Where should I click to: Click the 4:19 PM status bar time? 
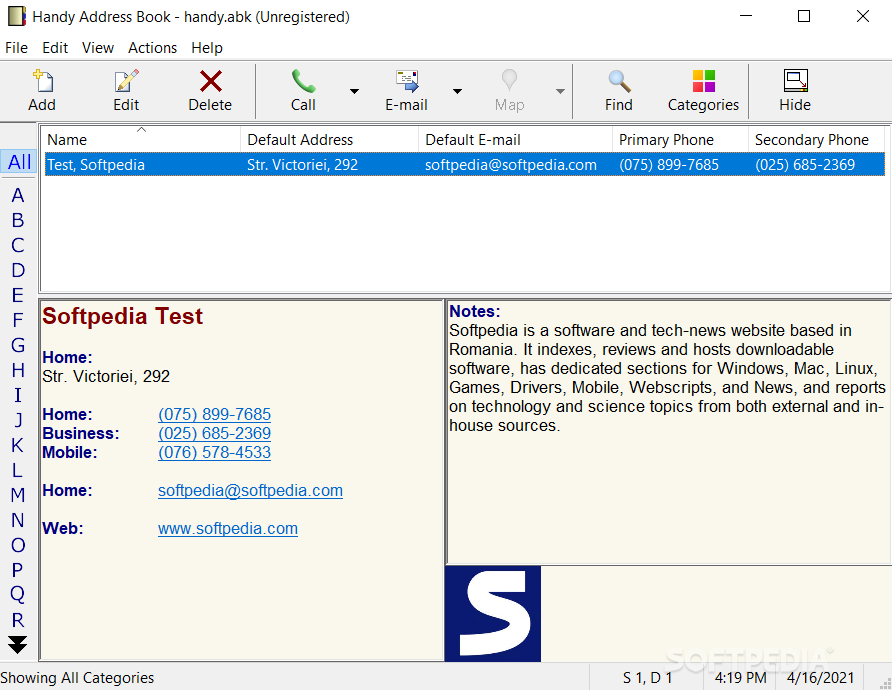click(741, 678)
